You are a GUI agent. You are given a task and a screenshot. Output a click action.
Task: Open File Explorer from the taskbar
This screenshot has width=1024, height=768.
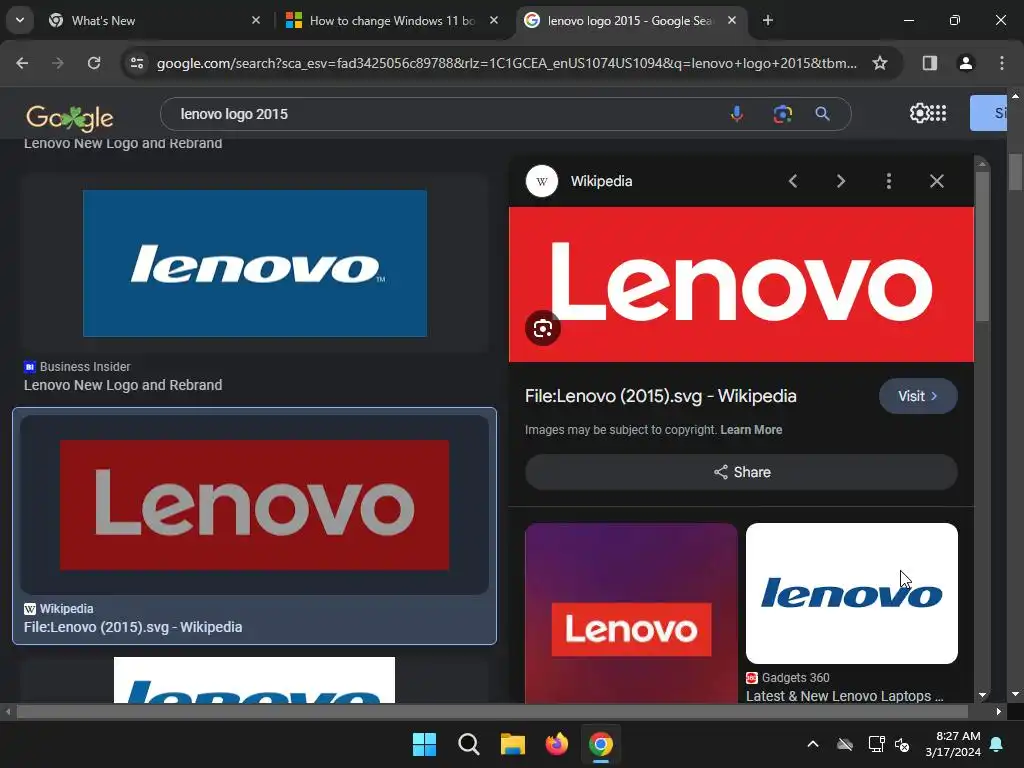(513, 744)
